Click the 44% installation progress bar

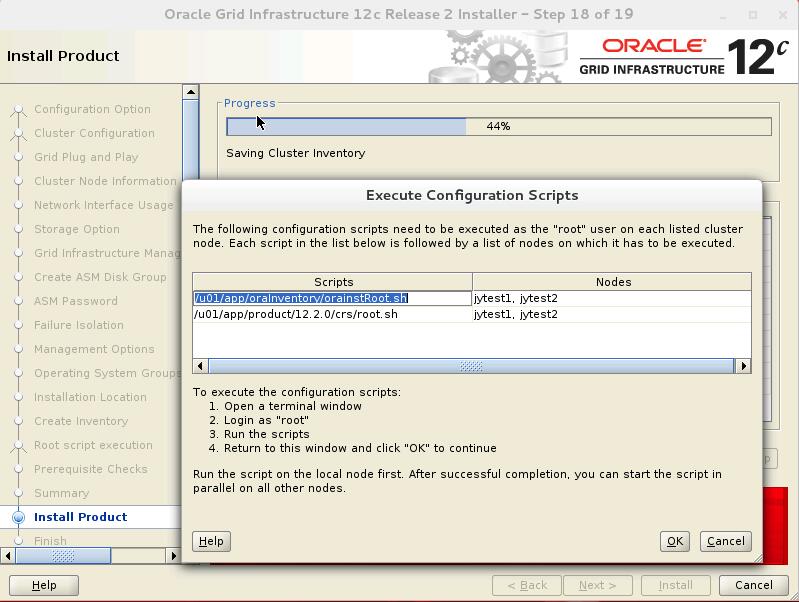[x=499, y=126]
